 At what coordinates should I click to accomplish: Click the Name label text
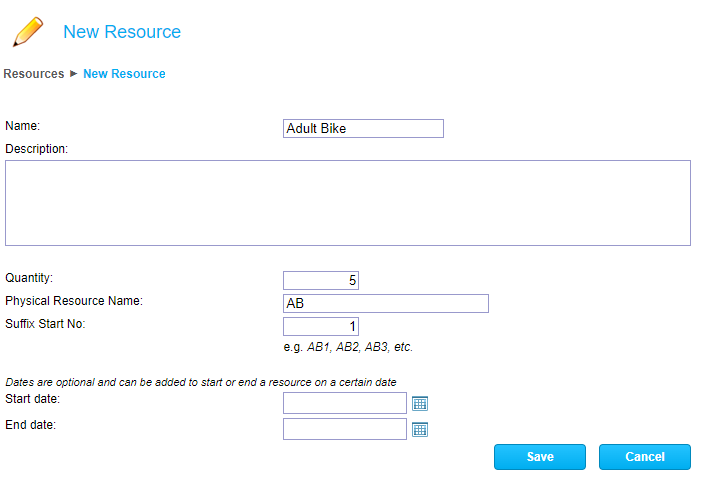coord(22,126)
